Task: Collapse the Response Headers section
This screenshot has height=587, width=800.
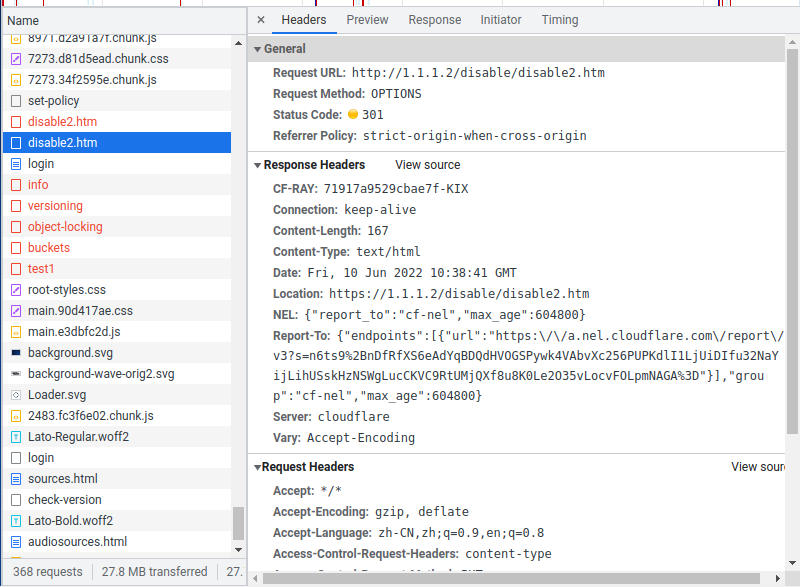Action: pyautogui.click(x=258, y=165)
